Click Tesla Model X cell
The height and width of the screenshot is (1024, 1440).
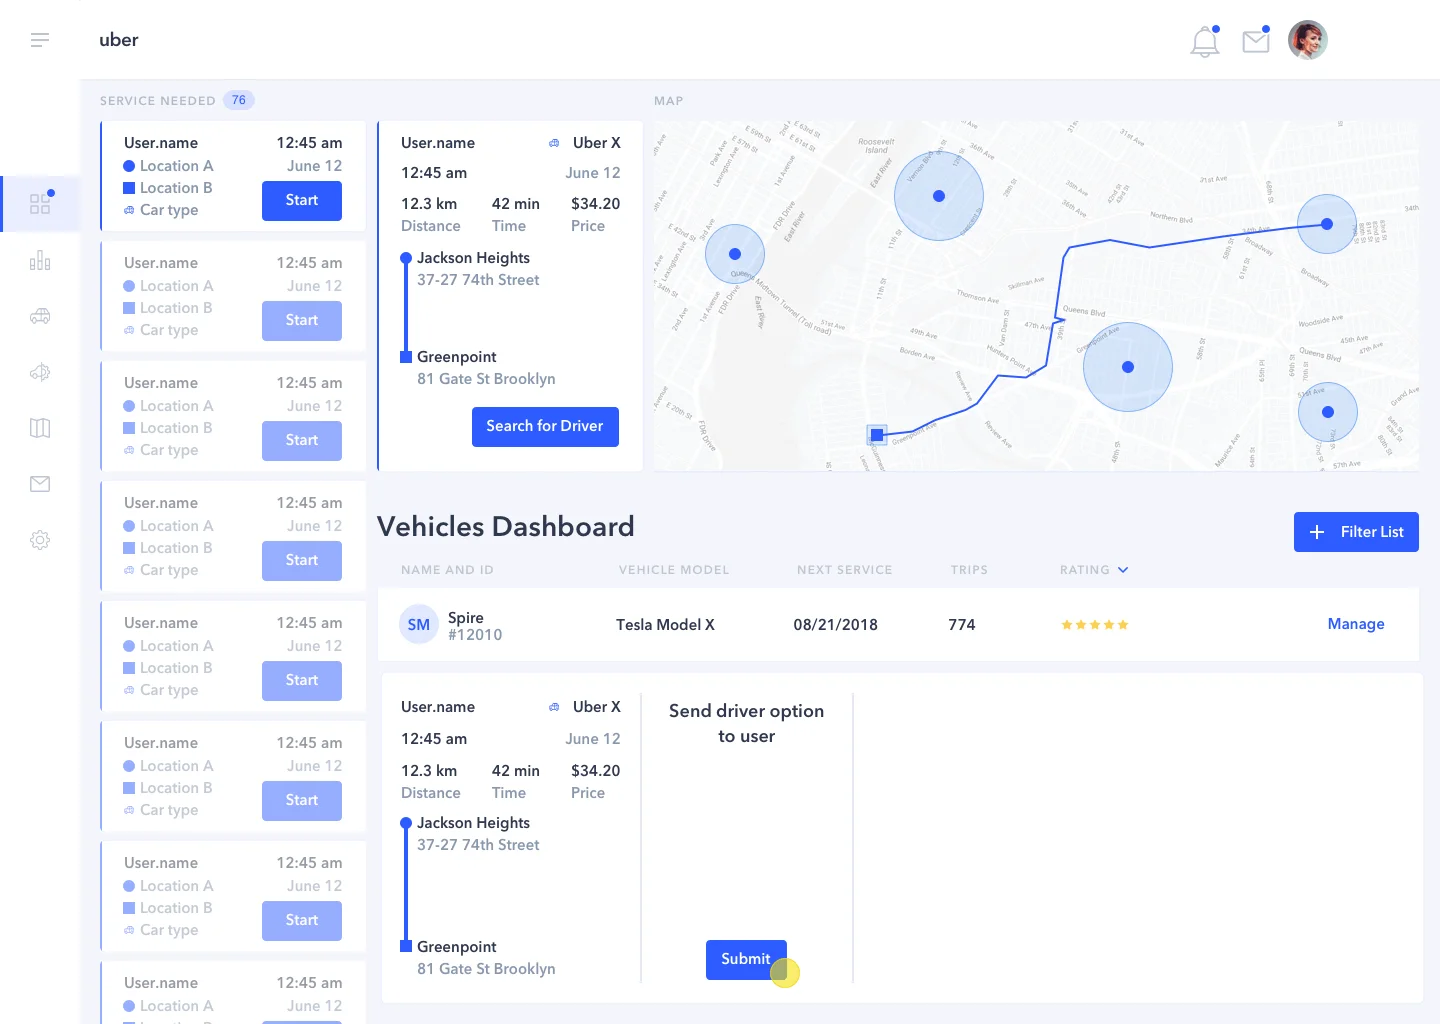pyautogui.click(x=665, y=625)
